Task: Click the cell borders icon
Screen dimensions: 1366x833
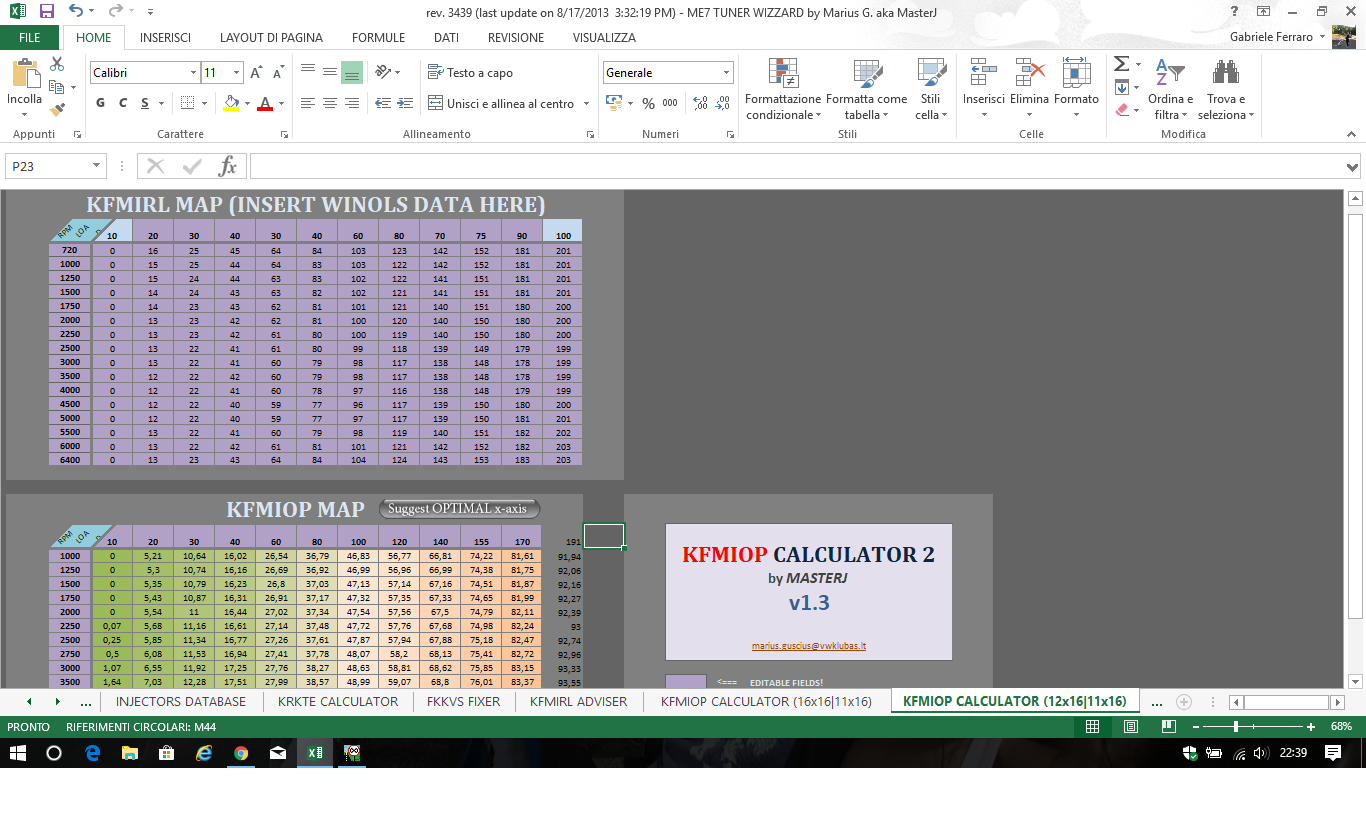Action: point(187,103)
